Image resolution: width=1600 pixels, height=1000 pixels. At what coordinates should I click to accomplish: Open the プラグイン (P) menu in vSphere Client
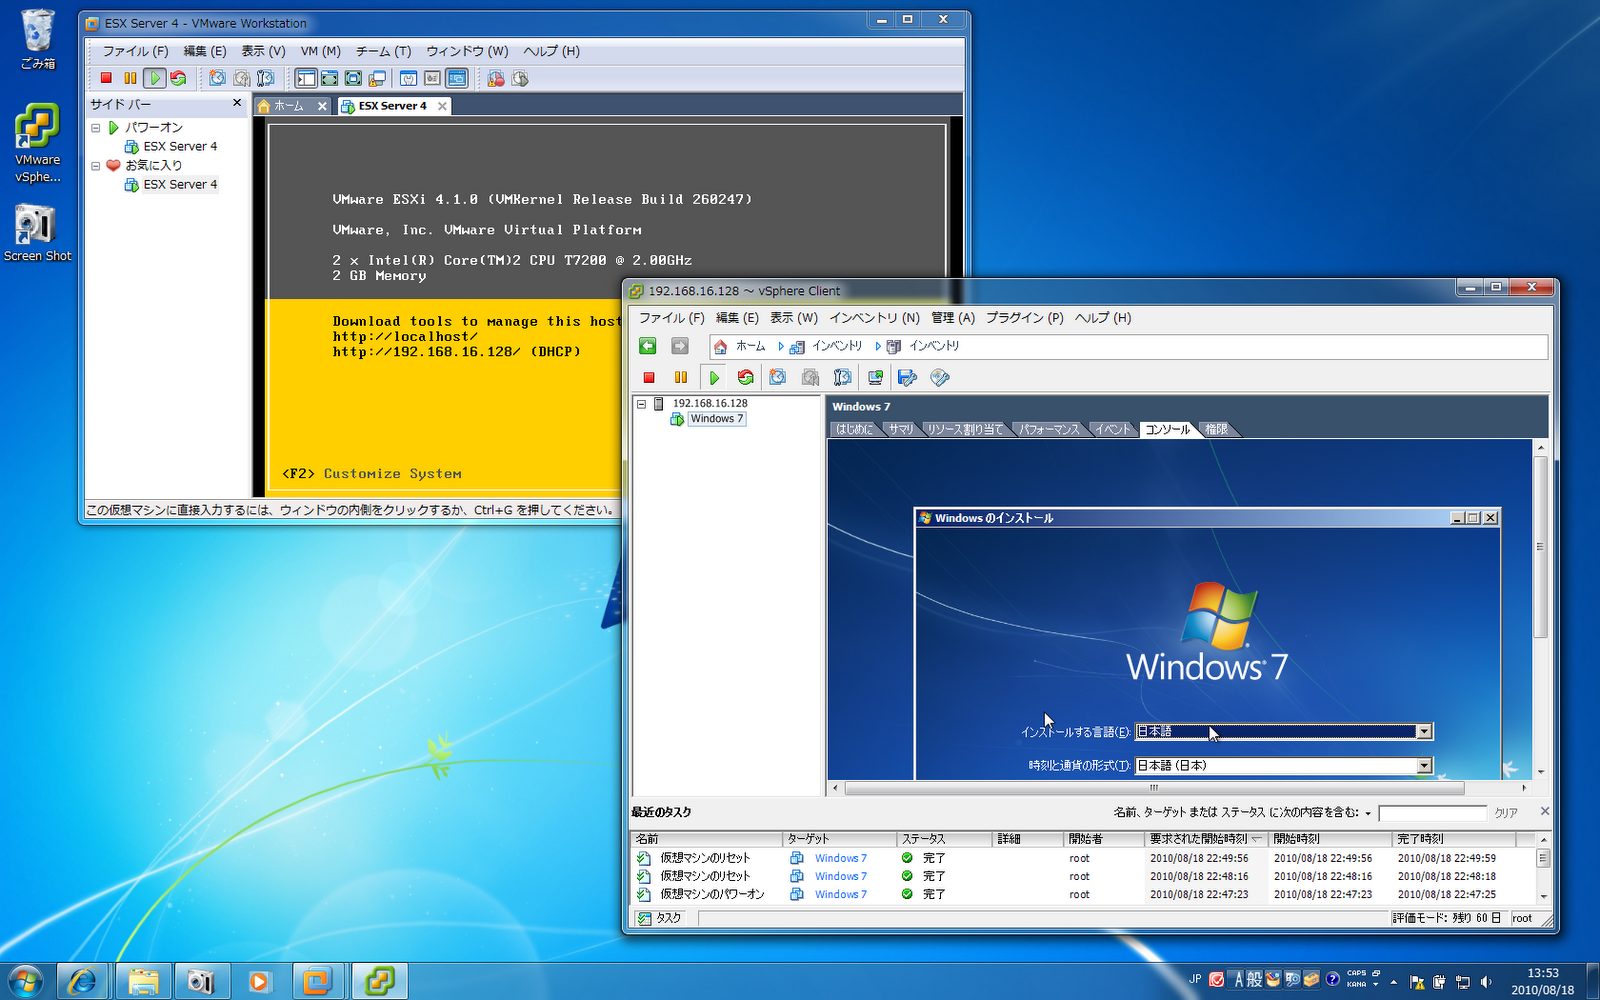(1025, 318)
